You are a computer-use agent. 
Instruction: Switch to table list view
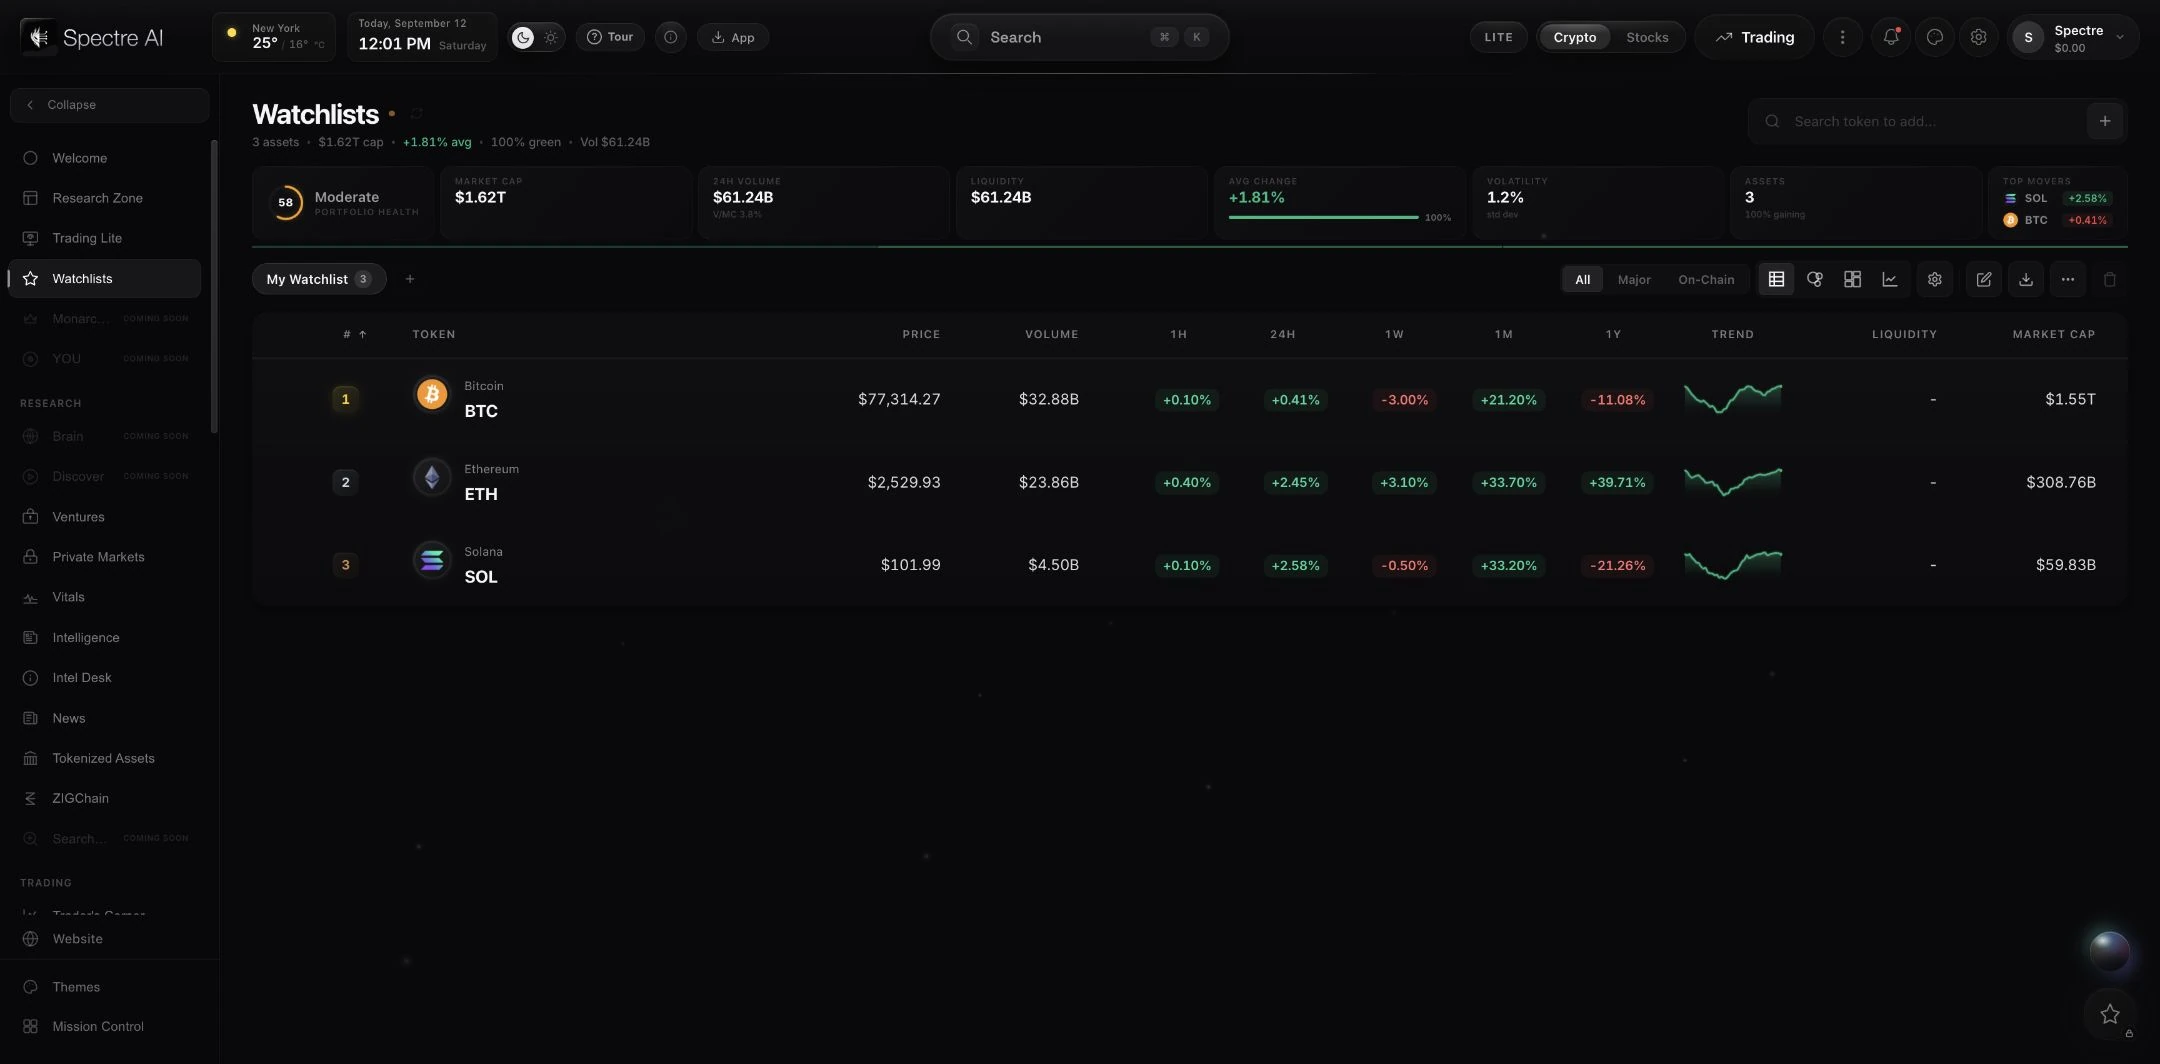click(1776, 280)
